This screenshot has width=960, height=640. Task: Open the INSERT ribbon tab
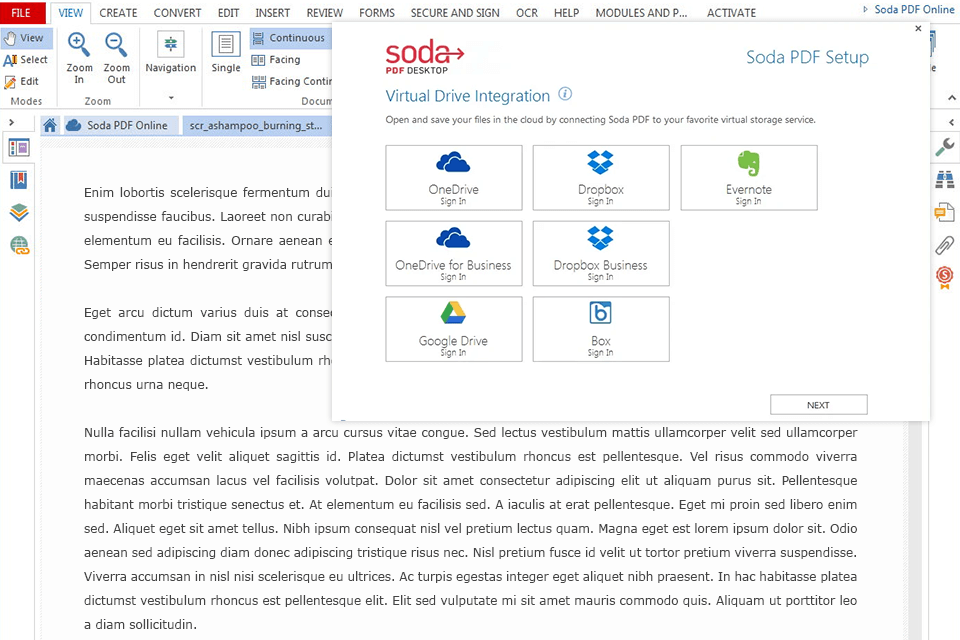tap(272, 13)
